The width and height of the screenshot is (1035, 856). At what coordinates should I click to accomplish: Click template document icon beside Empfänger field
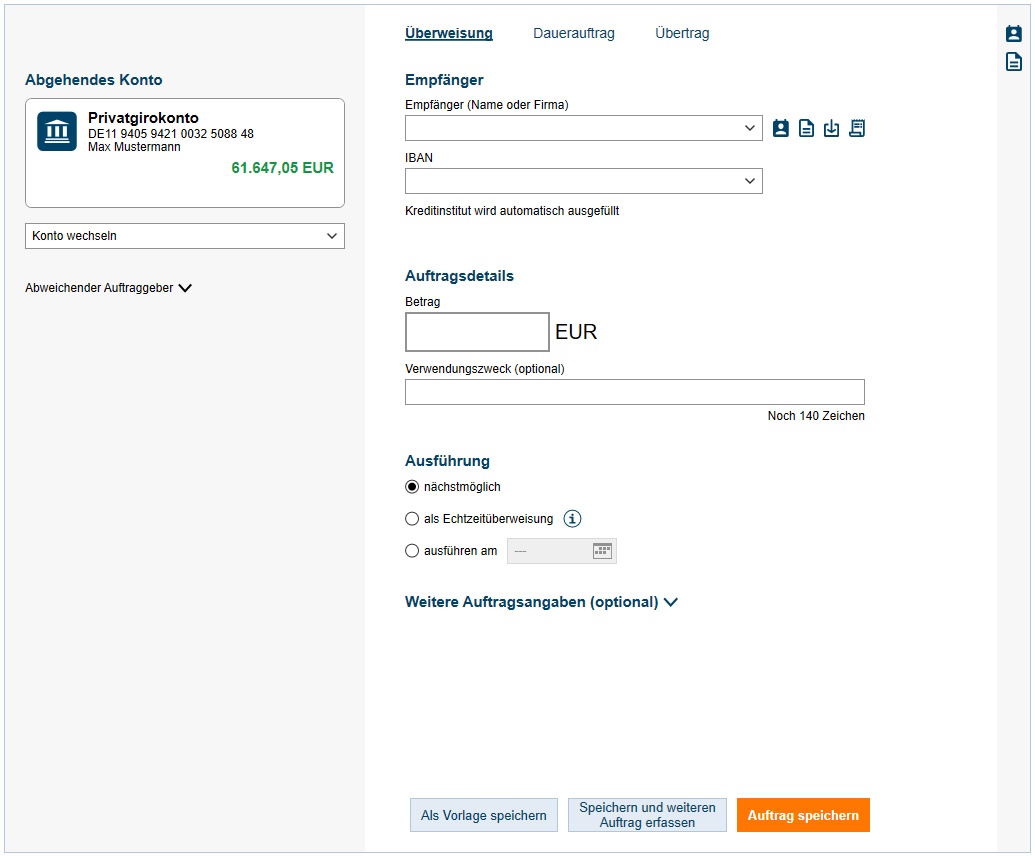pyautogui.click(x=806, y=128)
